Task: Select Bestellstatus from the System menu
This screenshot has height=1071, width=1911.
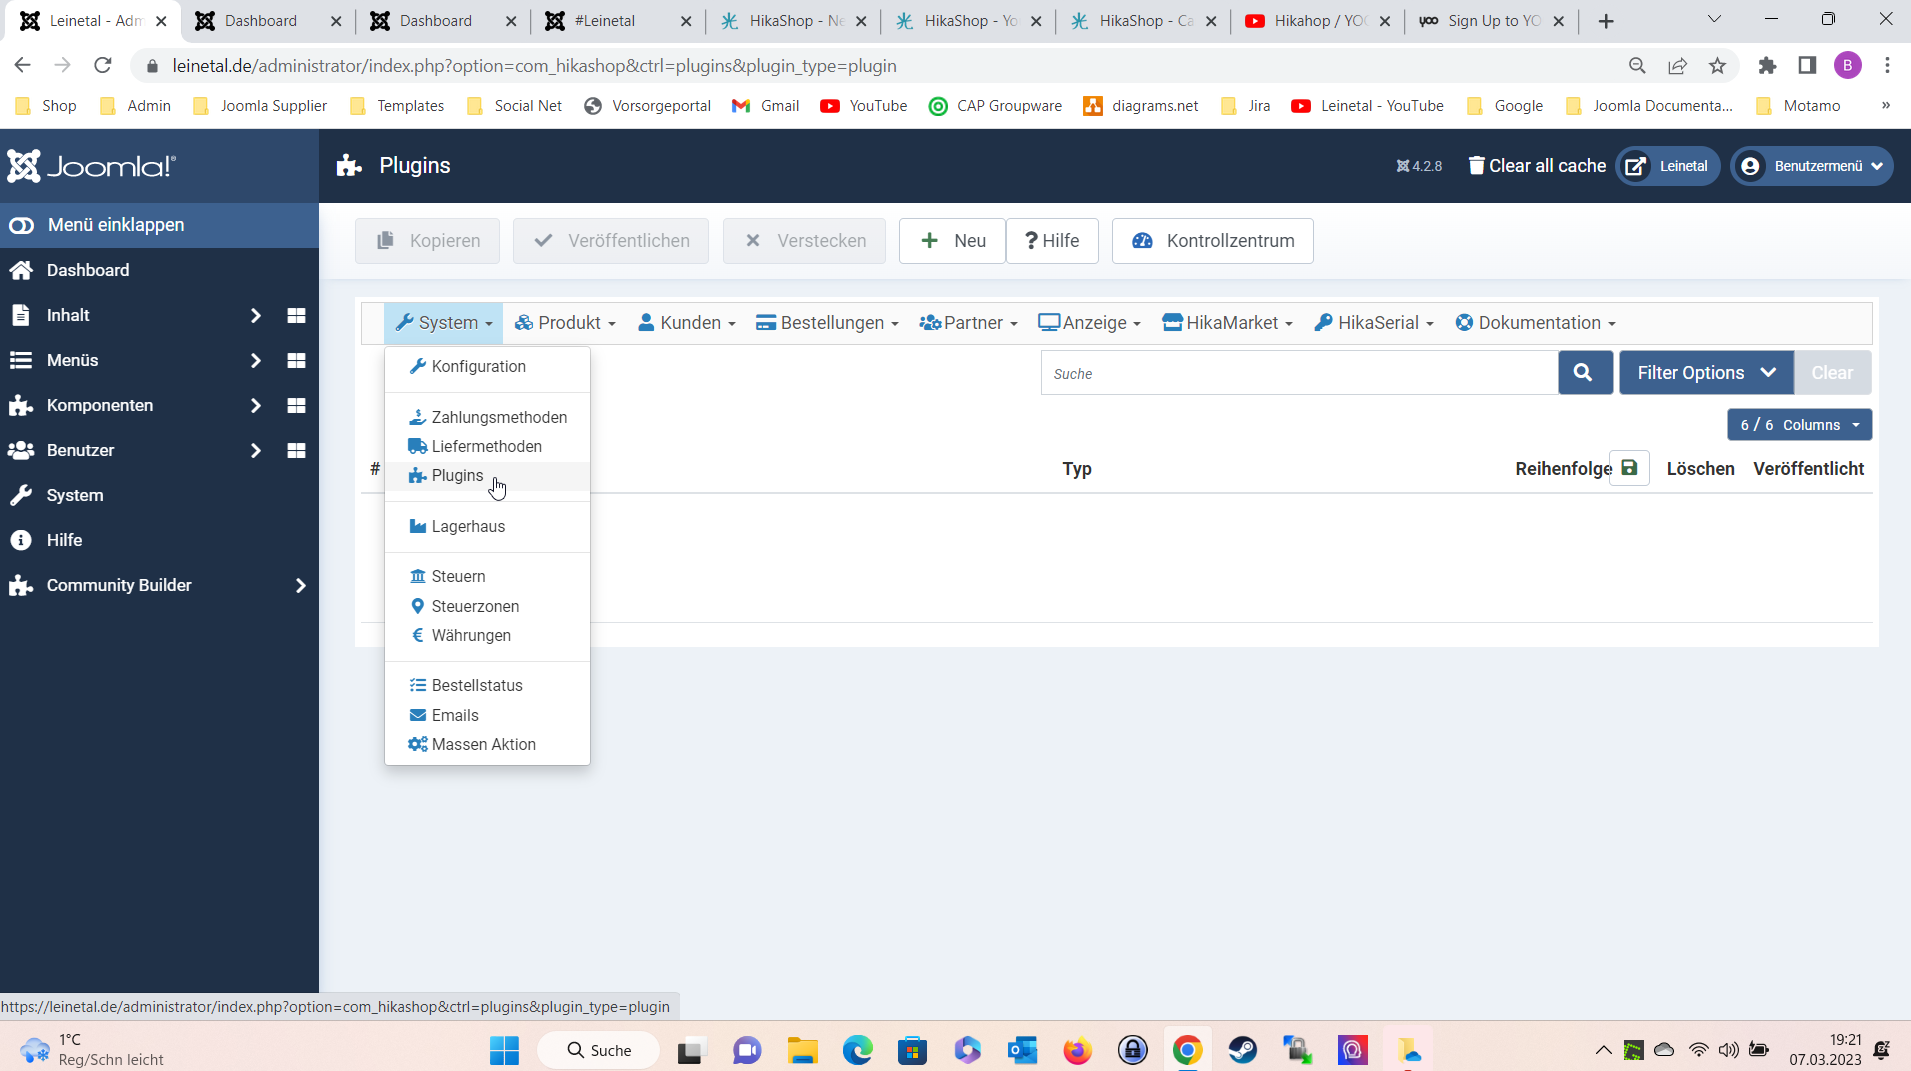Action: click(x=487, y=685)
